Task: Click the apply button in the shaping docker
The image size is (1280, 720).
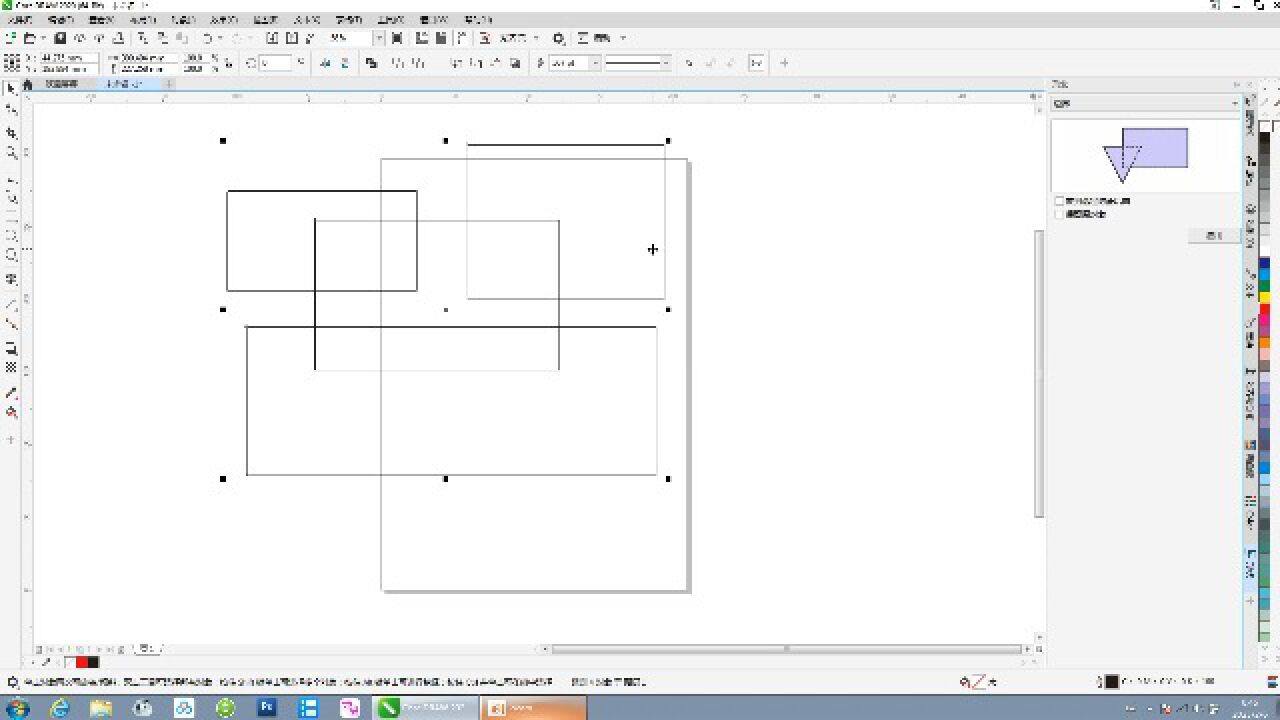Action: [x=1214, y=236]
